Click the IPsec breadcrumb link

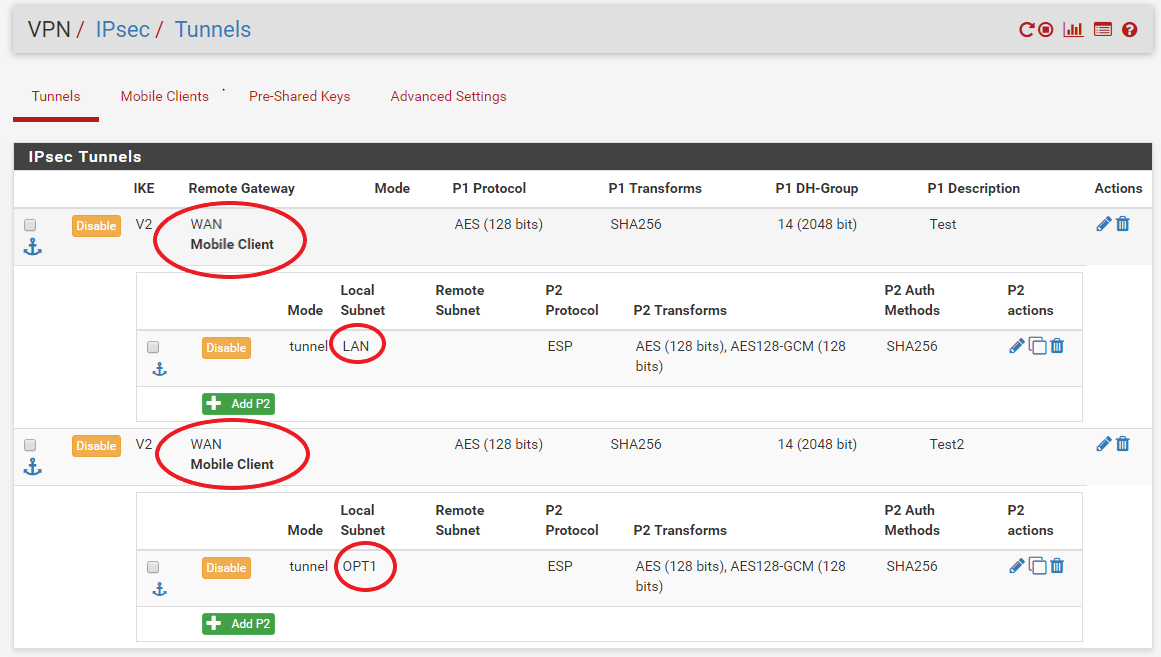(122, 29)
